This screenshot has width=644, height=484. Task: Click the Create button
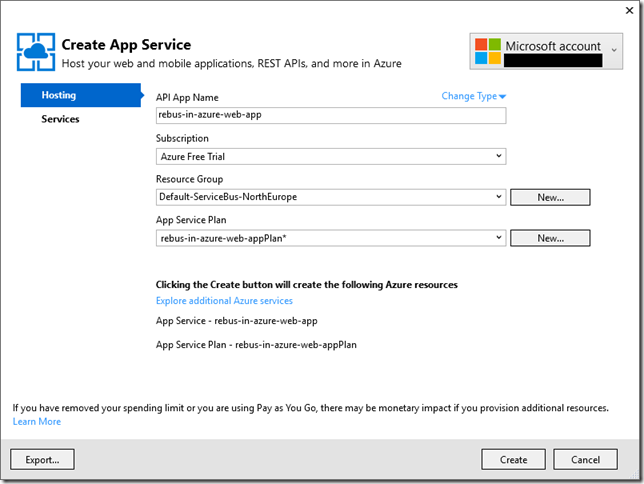click(x=513, y=459)
